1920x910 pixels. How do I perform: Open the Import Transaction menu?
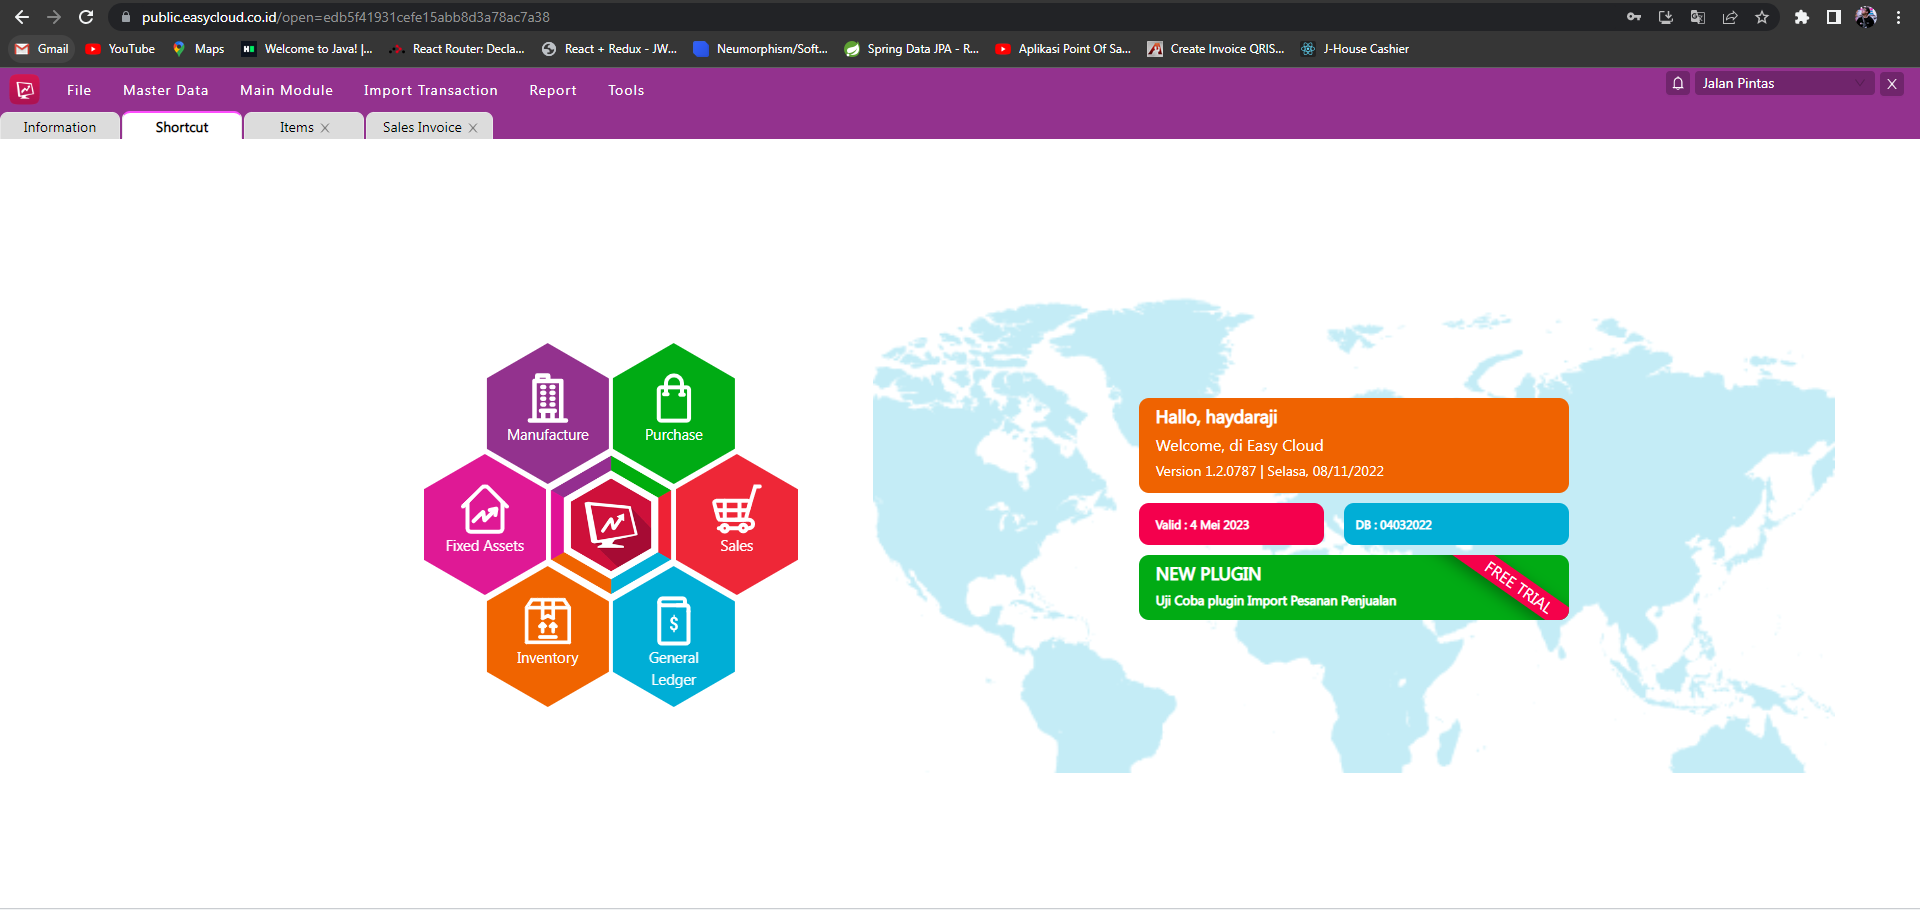point(430,90)
